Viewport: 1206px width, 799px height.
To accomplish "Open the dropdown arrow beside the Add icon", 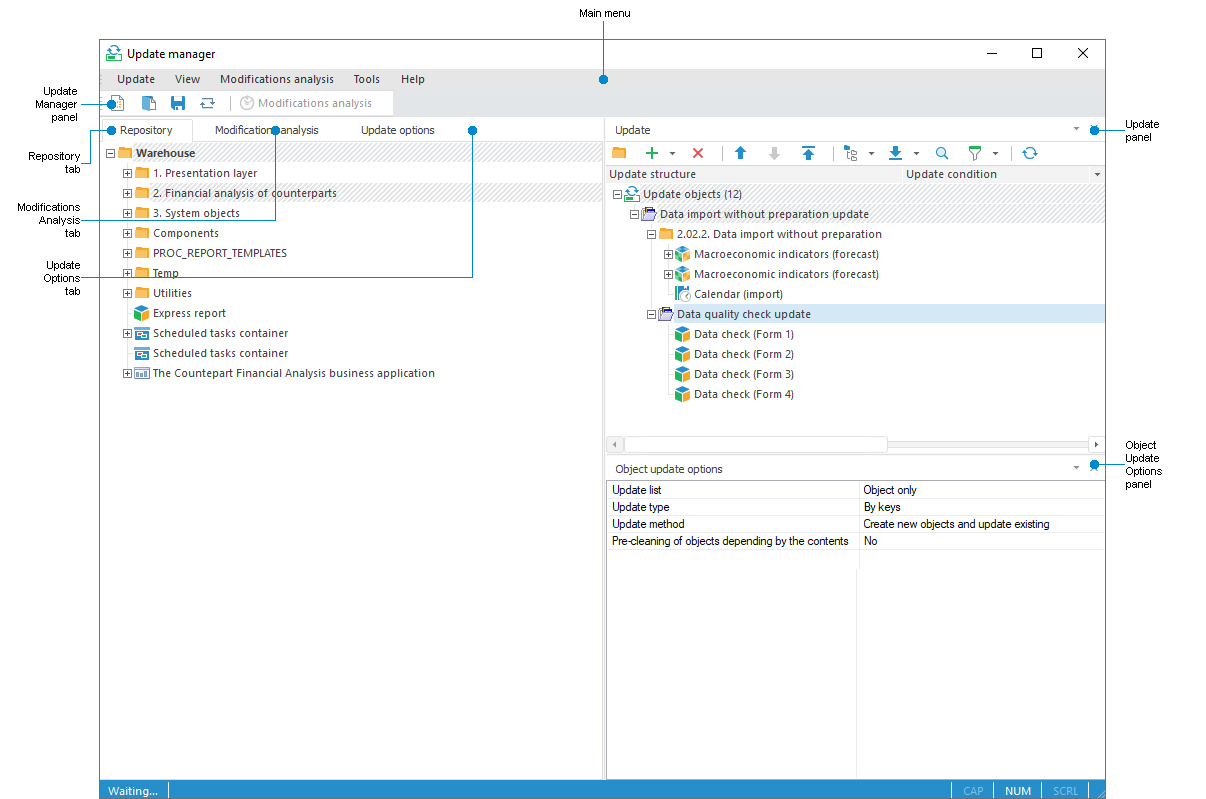I will 672,154.
